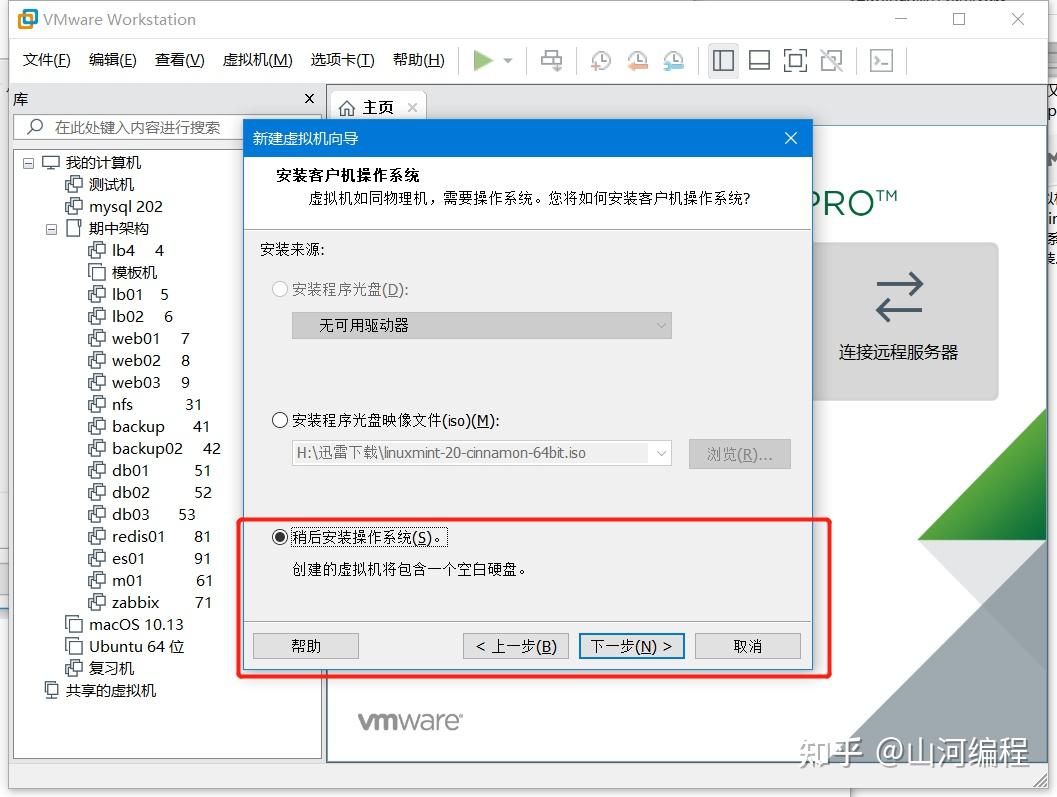Select the 稍后安装操作系统(S) radio button

[x=280, y=537]
